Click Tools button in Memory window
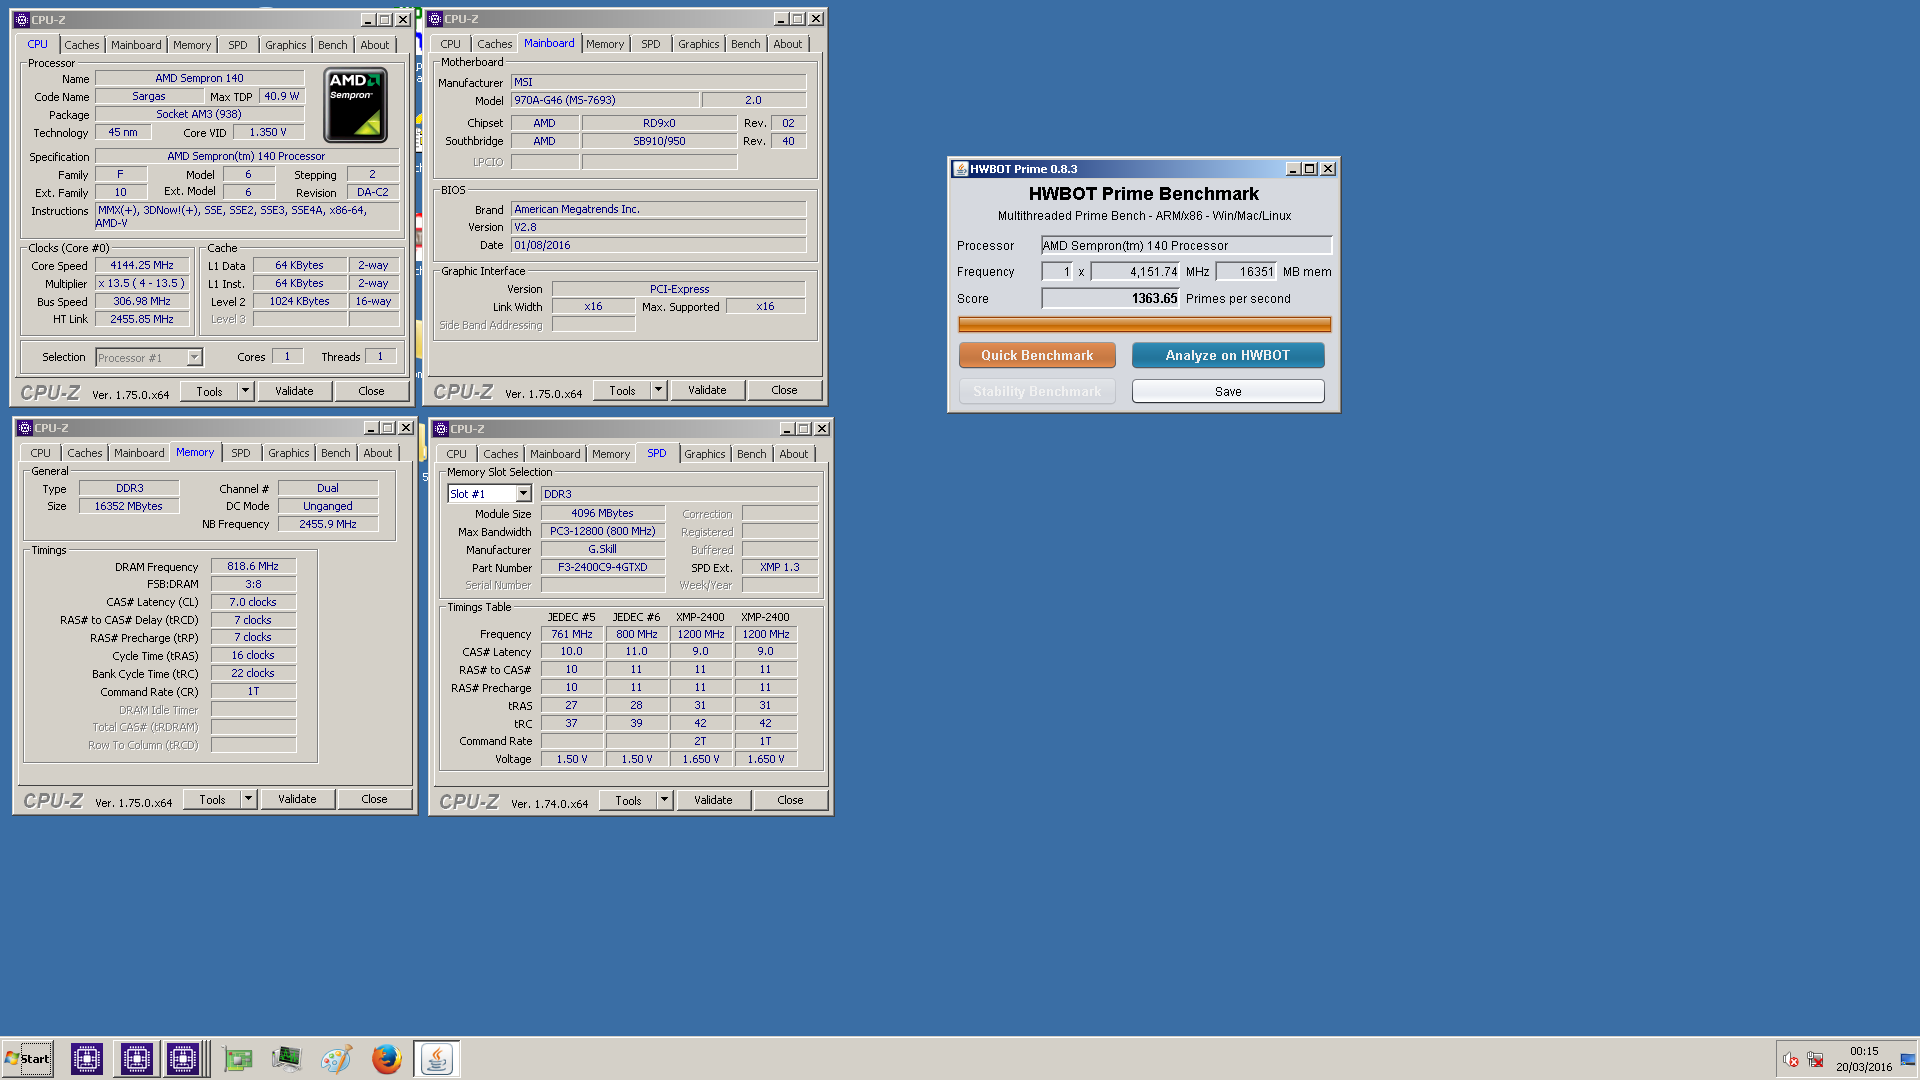1920x1080 pixels. pyautogui.click(x=212, y=799)
